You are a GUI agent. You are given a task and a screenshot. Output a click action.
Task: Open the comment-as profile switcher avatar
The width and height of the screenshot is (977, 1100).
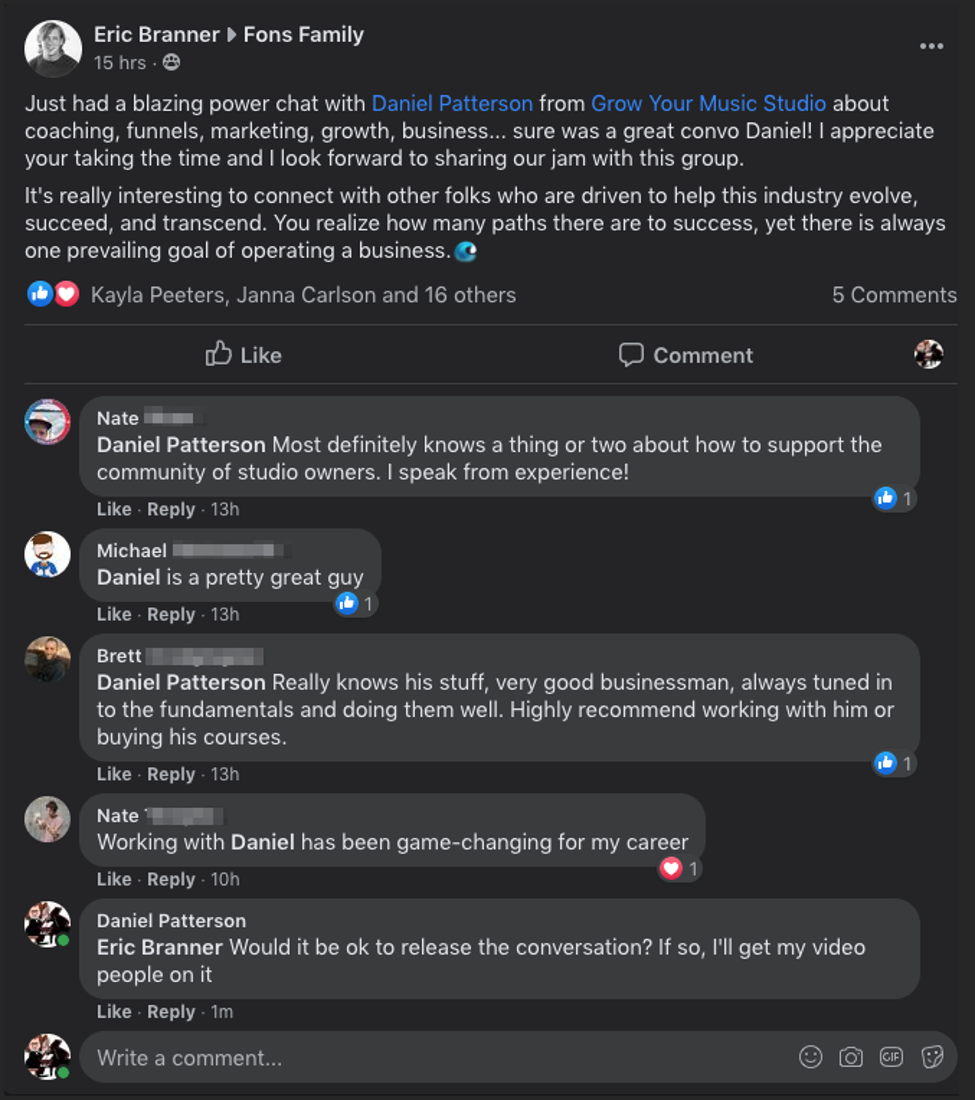[928, 354]
